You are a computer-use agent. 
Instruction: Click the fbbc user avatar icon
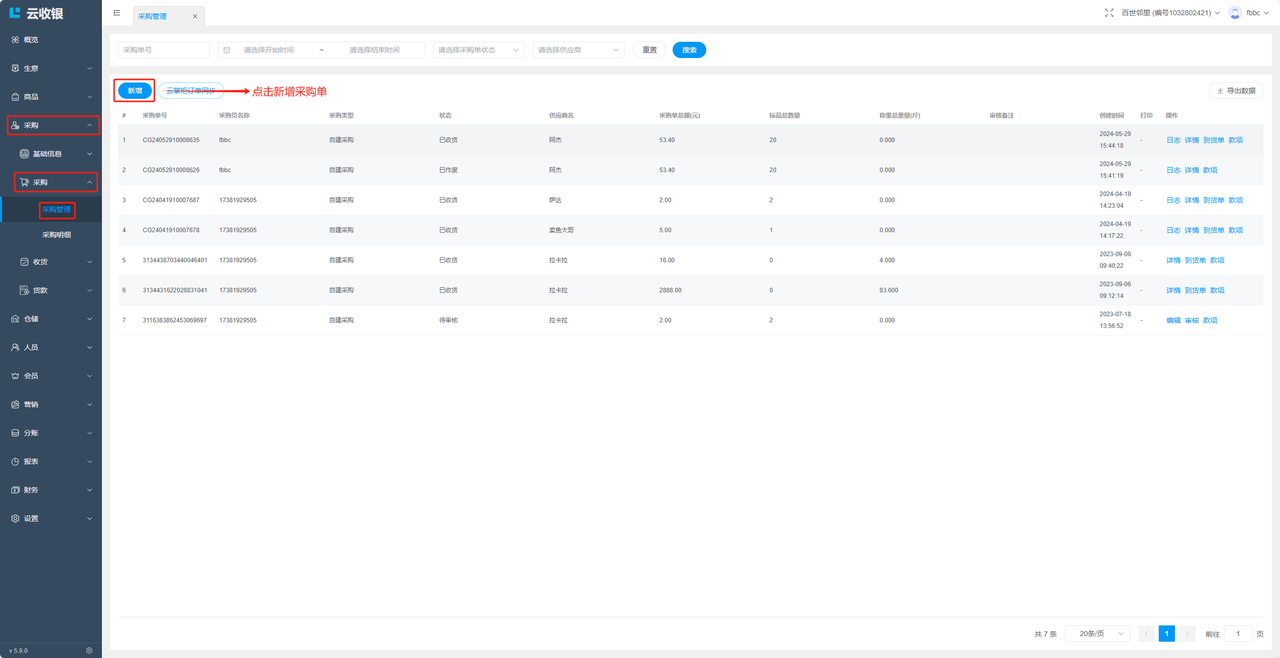[1235, 13]
